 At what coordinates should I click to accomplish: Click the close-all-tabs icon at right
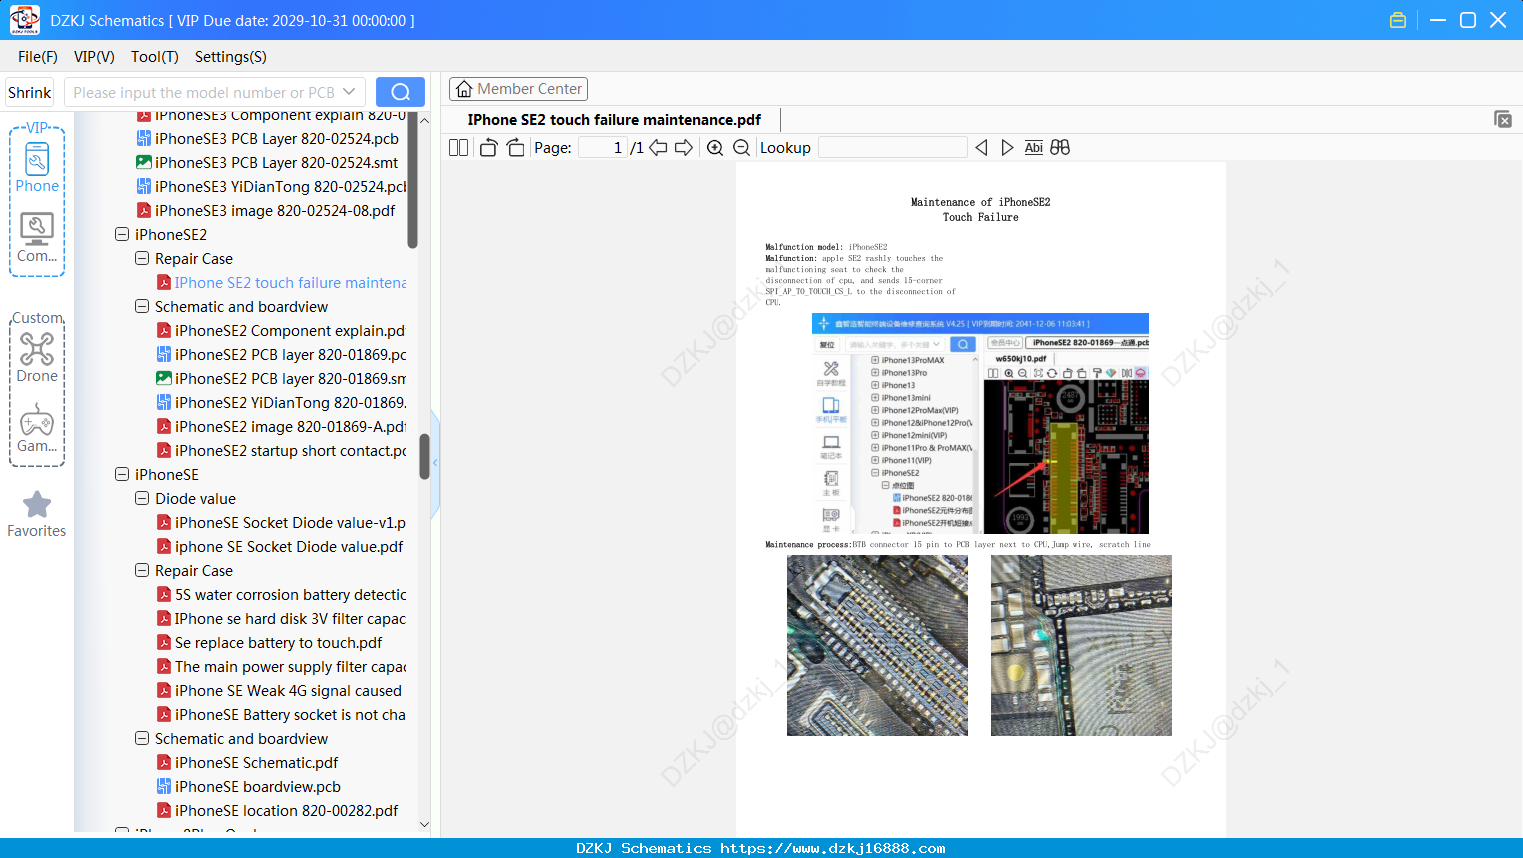point(1503,119)
